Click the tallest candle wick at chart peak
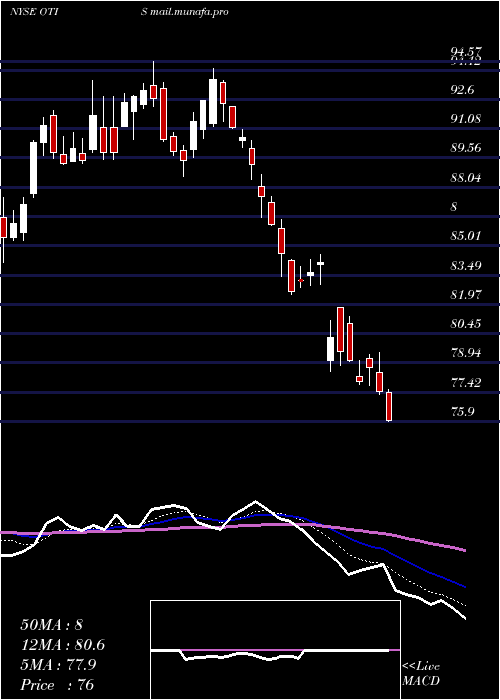 pyautogui.click(x=153, y=84)
